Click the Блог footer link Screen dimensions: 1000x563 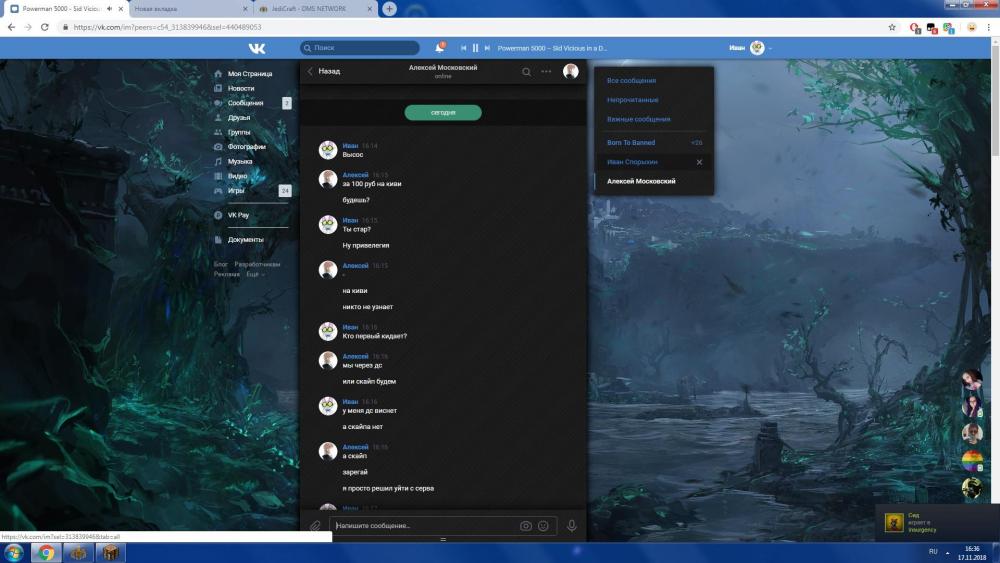pos(221,265)
